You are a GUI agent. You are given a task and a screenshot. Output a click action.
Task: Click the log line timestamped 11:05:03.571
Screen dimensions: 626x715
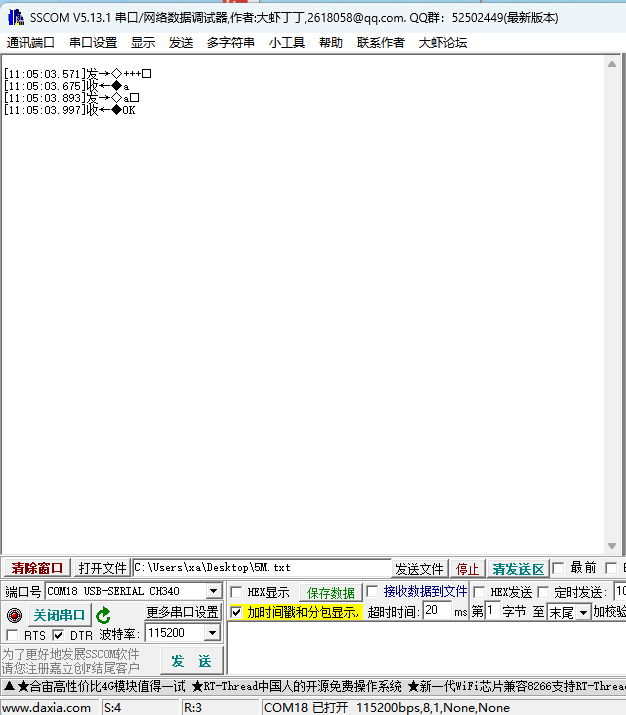coord(78,73)
